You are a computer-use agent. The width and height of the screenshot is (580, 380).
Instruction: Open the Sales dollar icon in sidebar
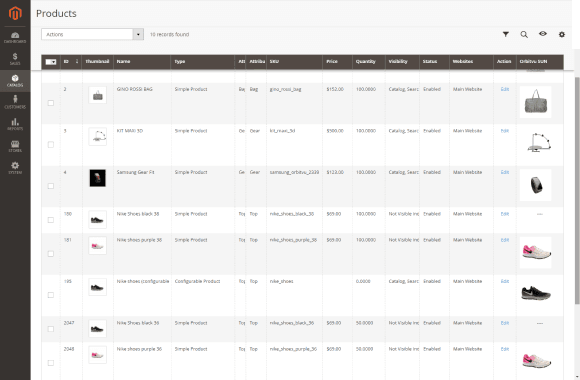15,59
